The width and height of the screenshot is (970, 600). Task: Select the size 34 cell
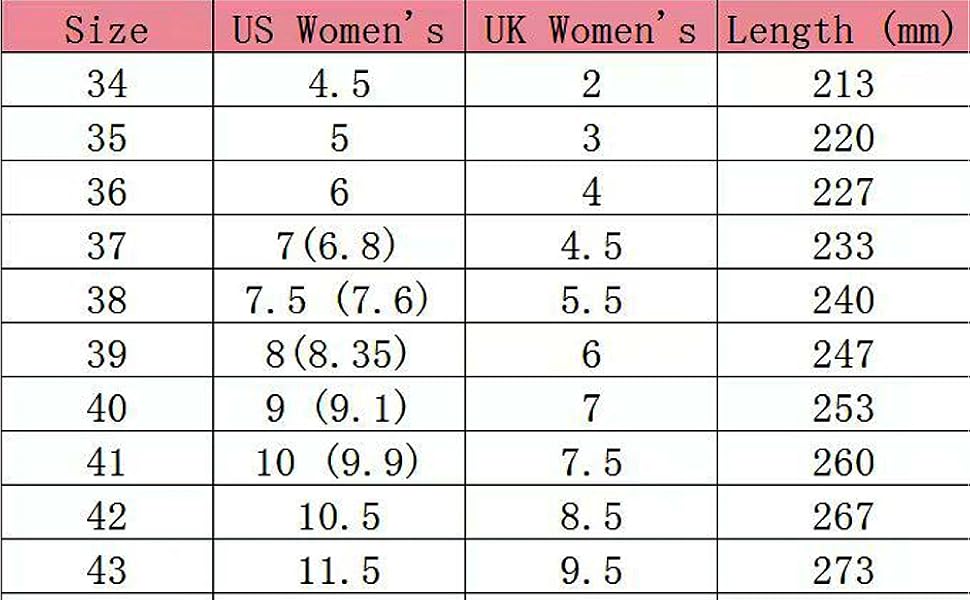[107, 80]
